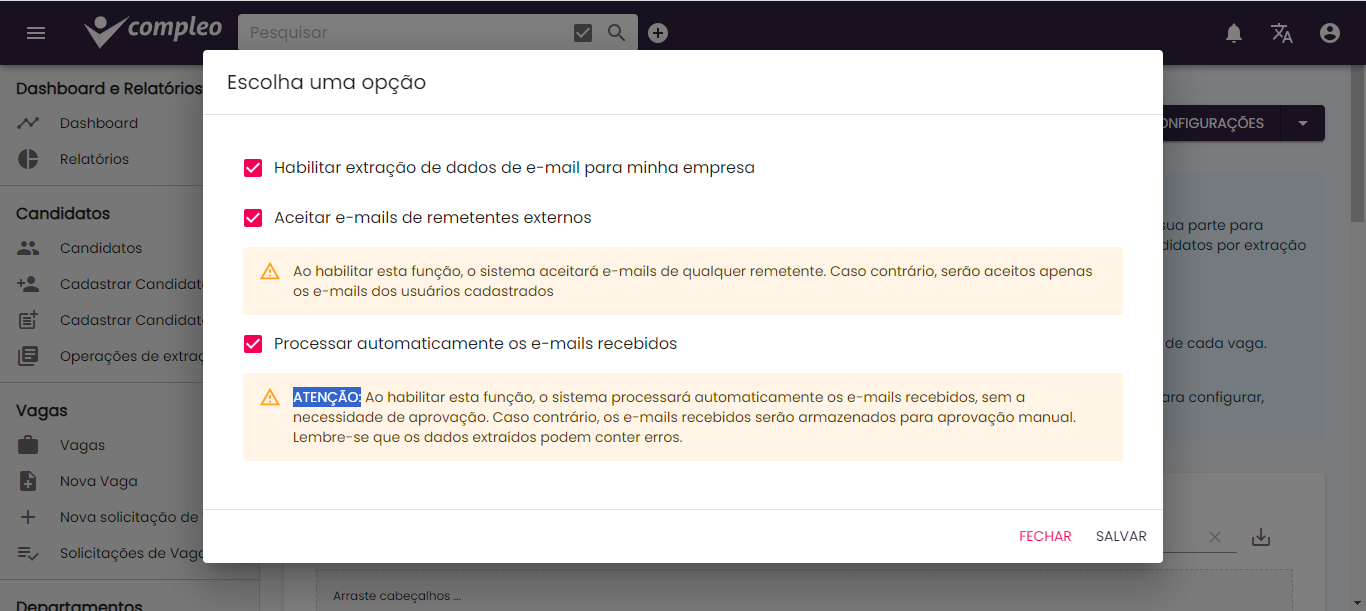The height and width of the screenshot is (611, 1366).
Task: Click the FECHAR button
Action: [1045, 536]
